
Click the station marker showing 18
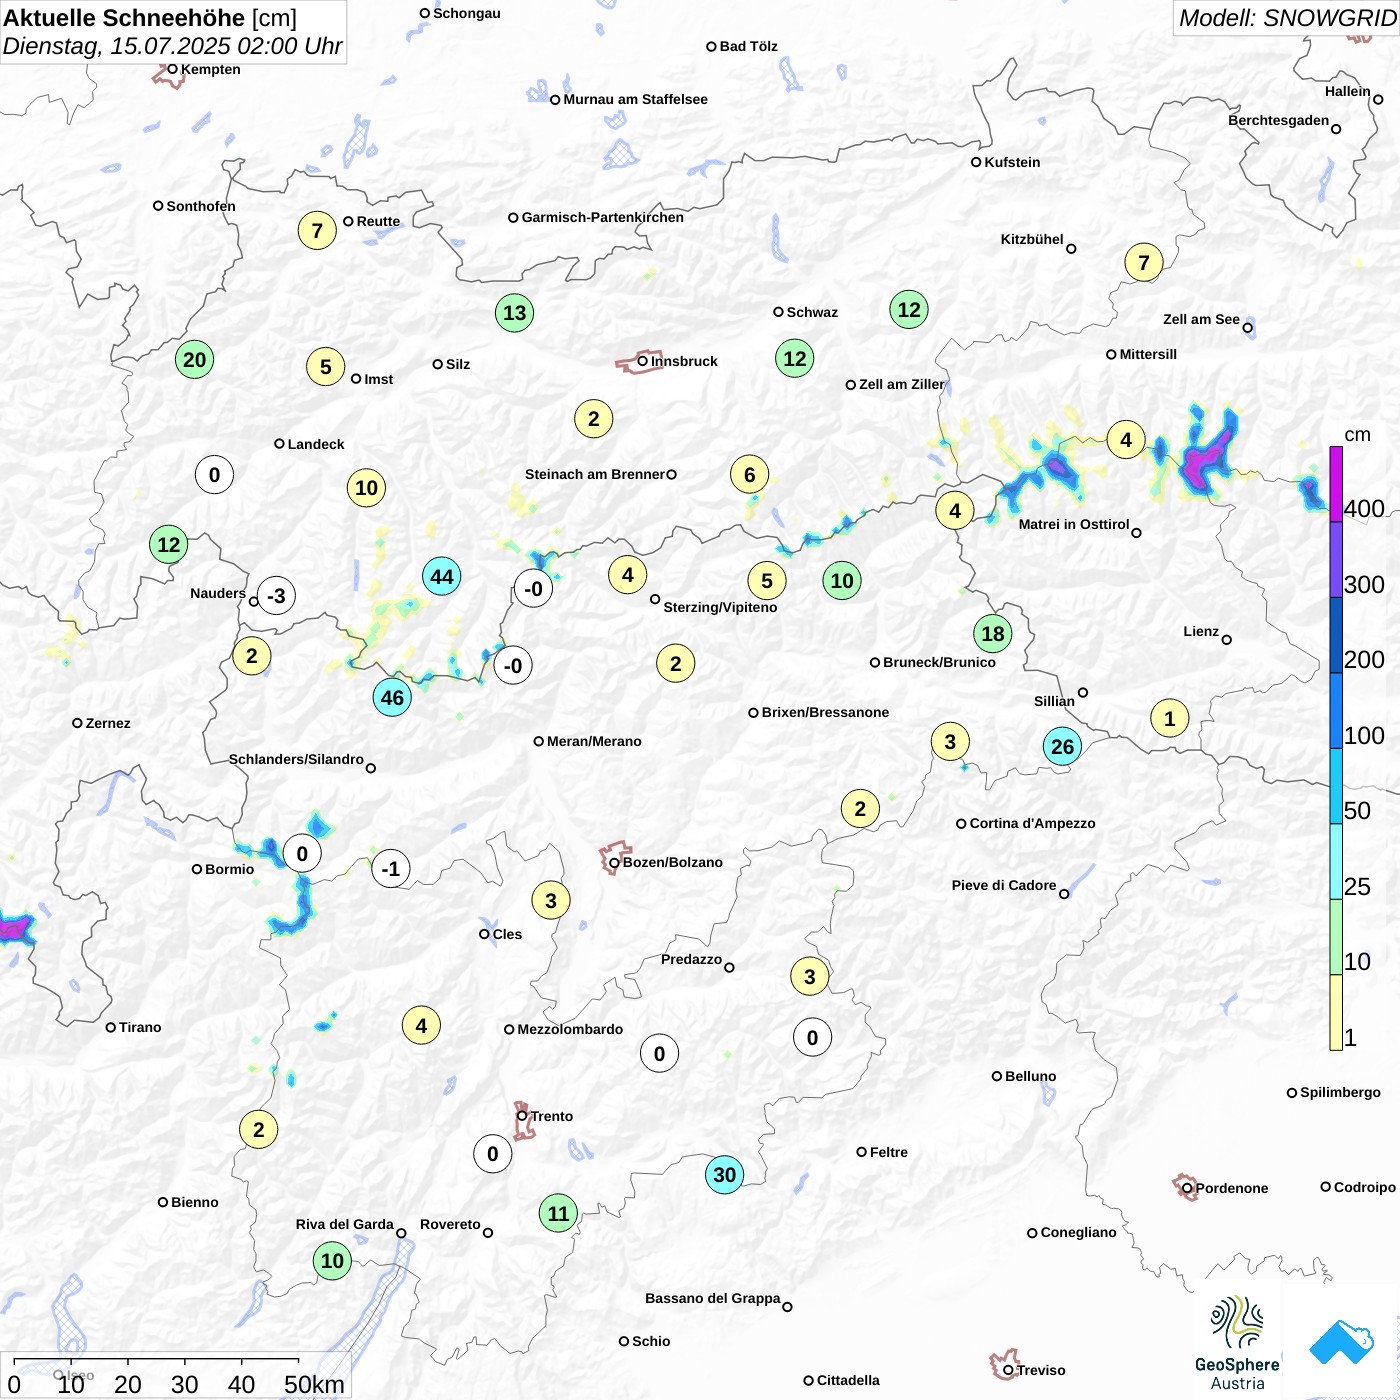coord(992,633)
